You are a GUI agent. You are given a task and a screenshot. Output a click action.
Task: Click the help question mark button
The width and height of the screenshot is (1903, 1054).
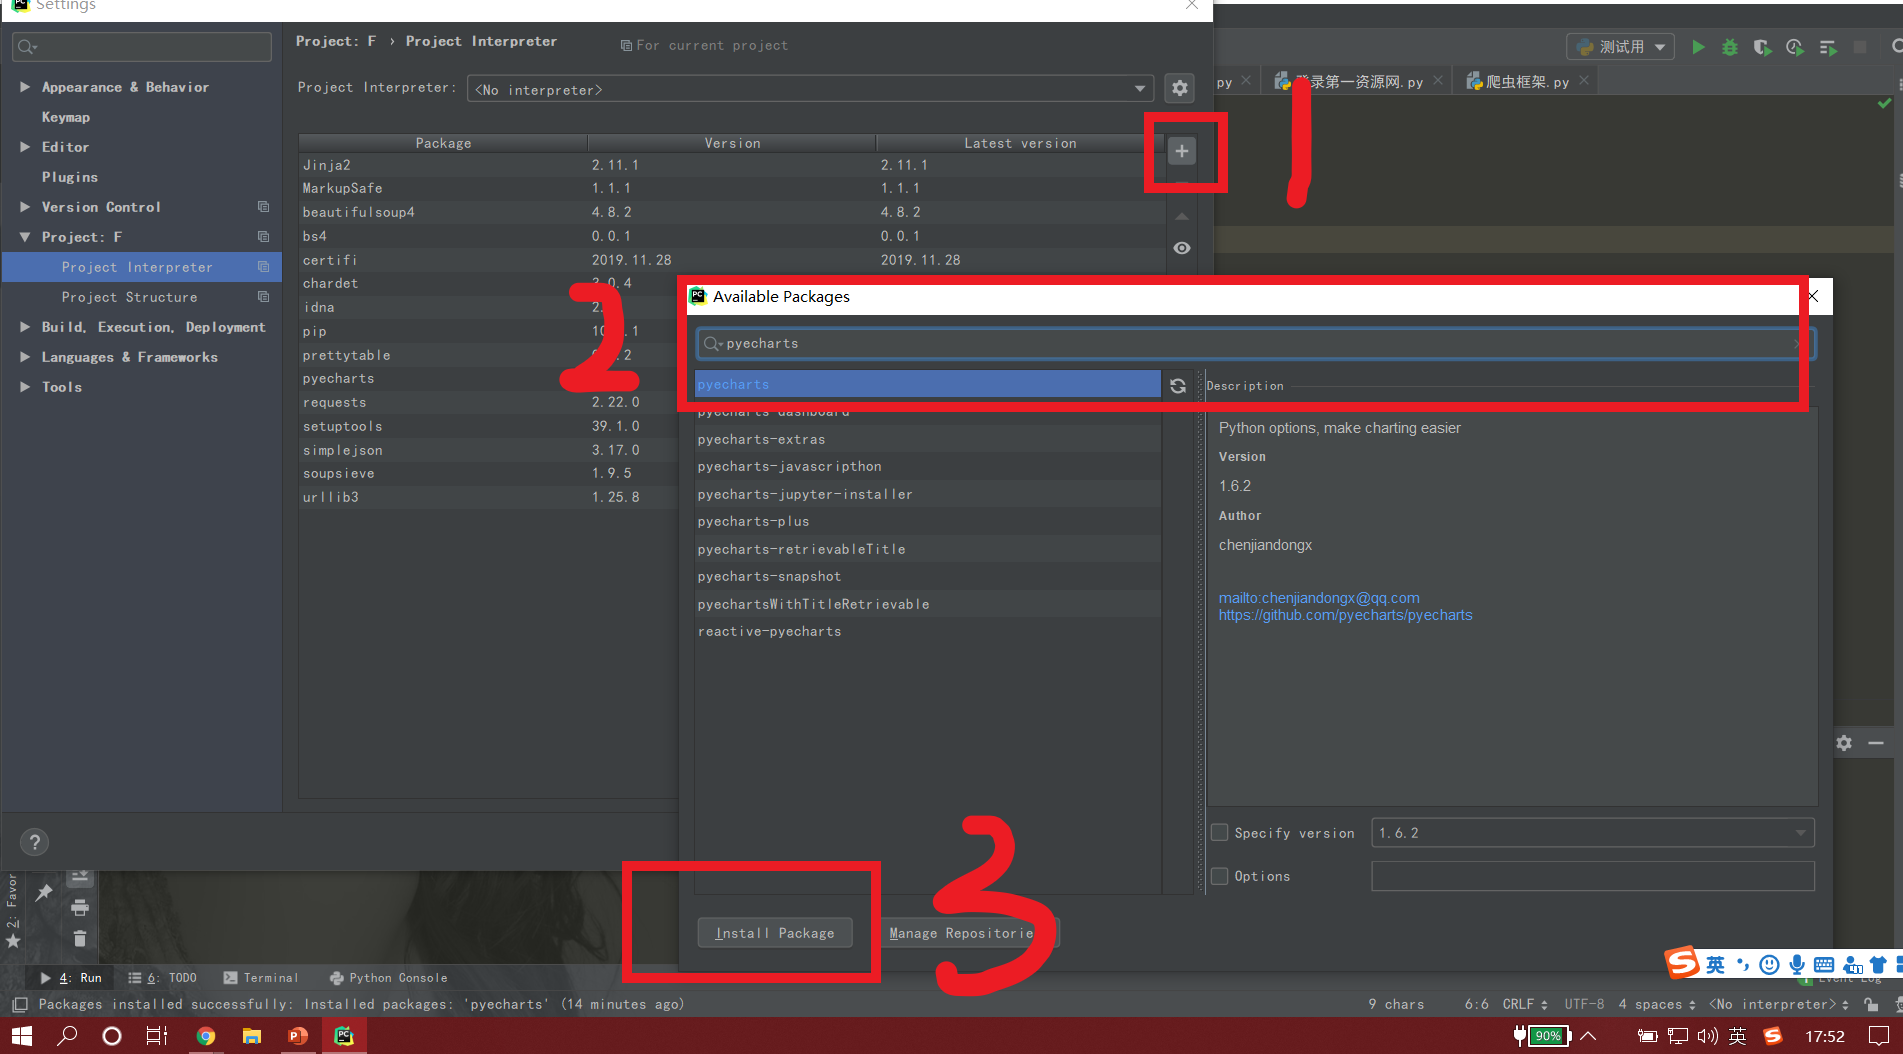(35, 842)
